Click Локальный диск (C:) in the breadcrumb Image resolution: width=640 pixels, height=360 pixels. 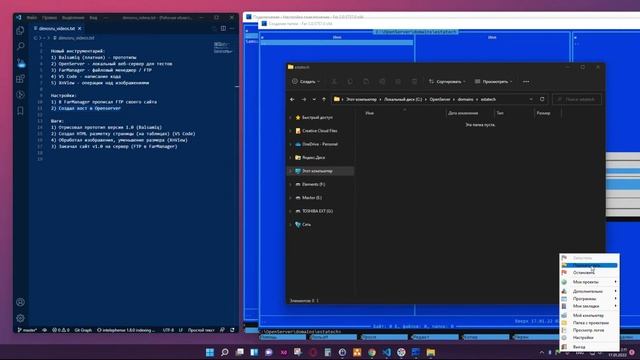coord(403,99)
